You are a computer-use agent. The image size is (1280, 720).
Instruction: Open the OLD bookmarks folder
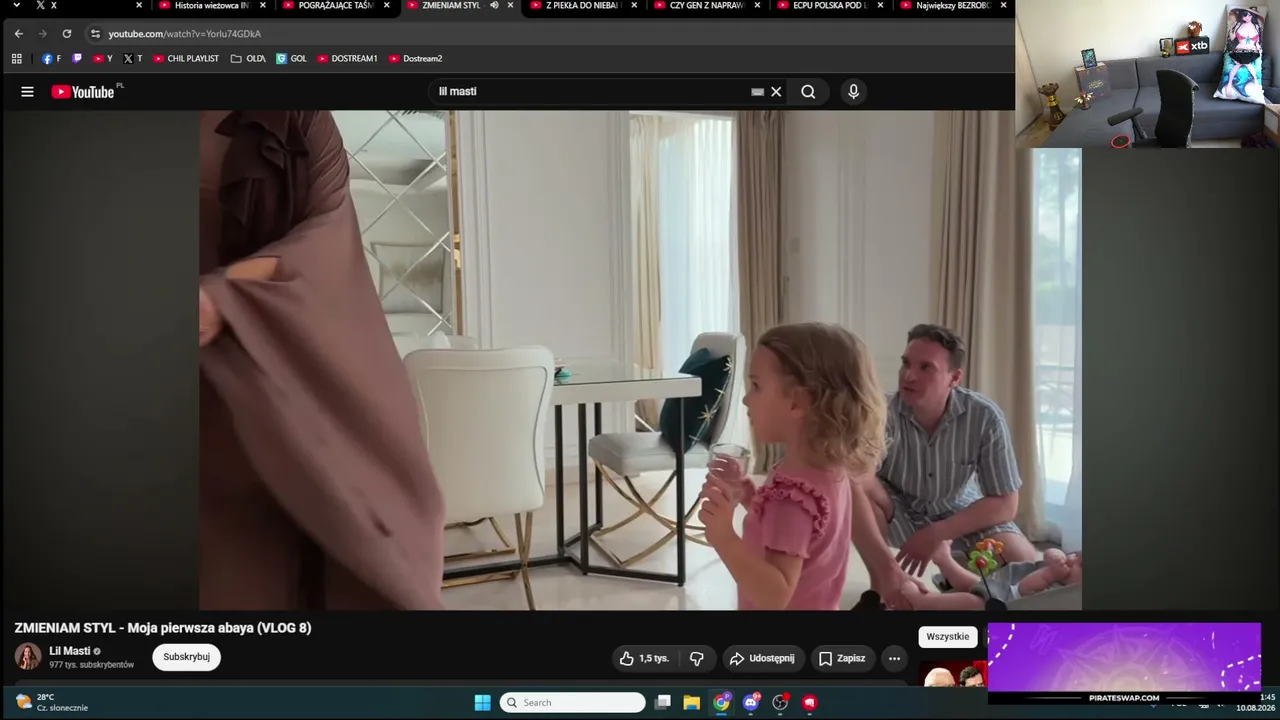pos(248,59)
